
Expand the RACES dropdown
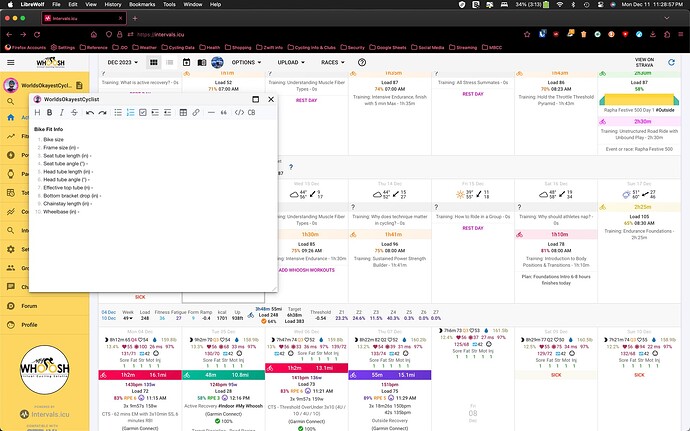333,63
